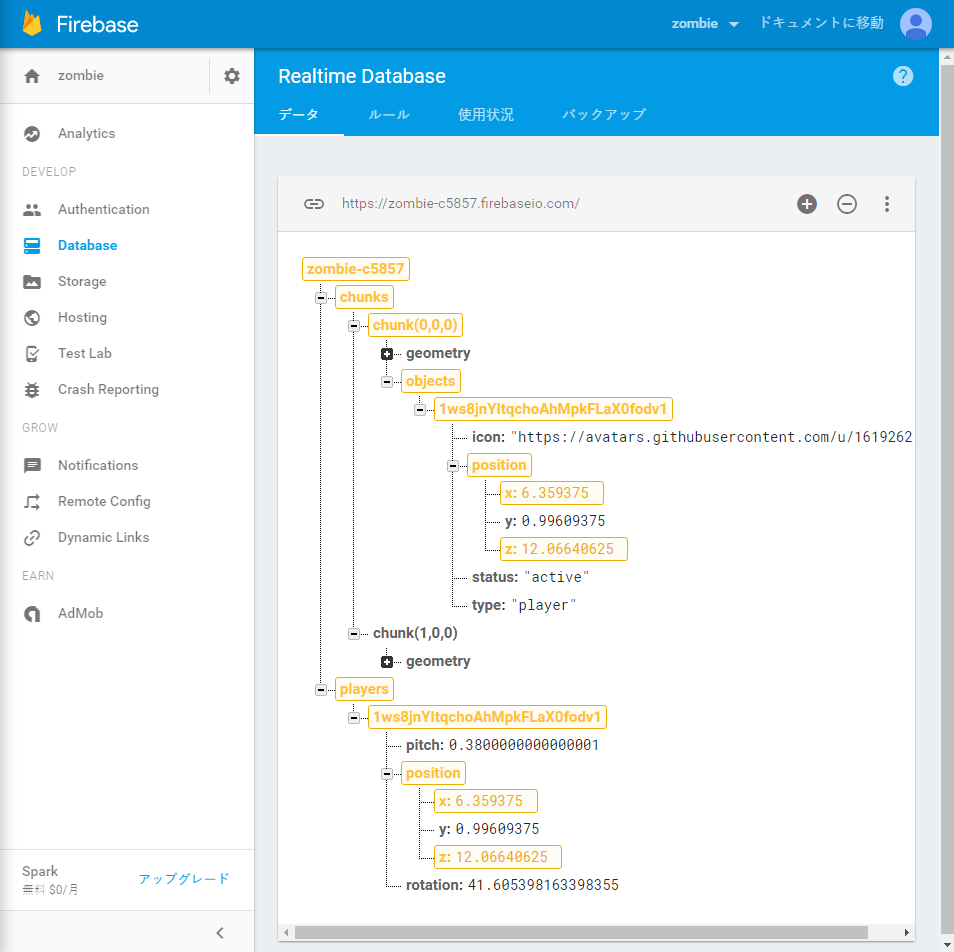Open project settings gear icon
Image resolution: width=954 pixels, height=952 pixels.
pos(232,76)
